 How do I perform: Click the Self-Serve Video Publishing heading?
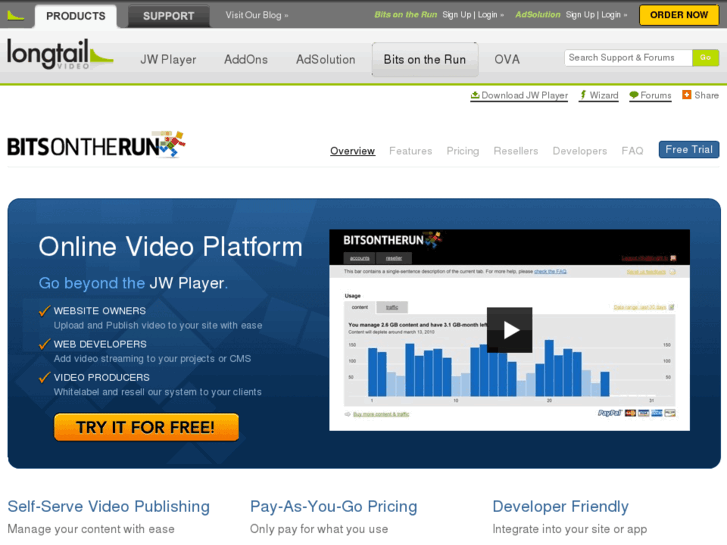(x=108, y=507)
